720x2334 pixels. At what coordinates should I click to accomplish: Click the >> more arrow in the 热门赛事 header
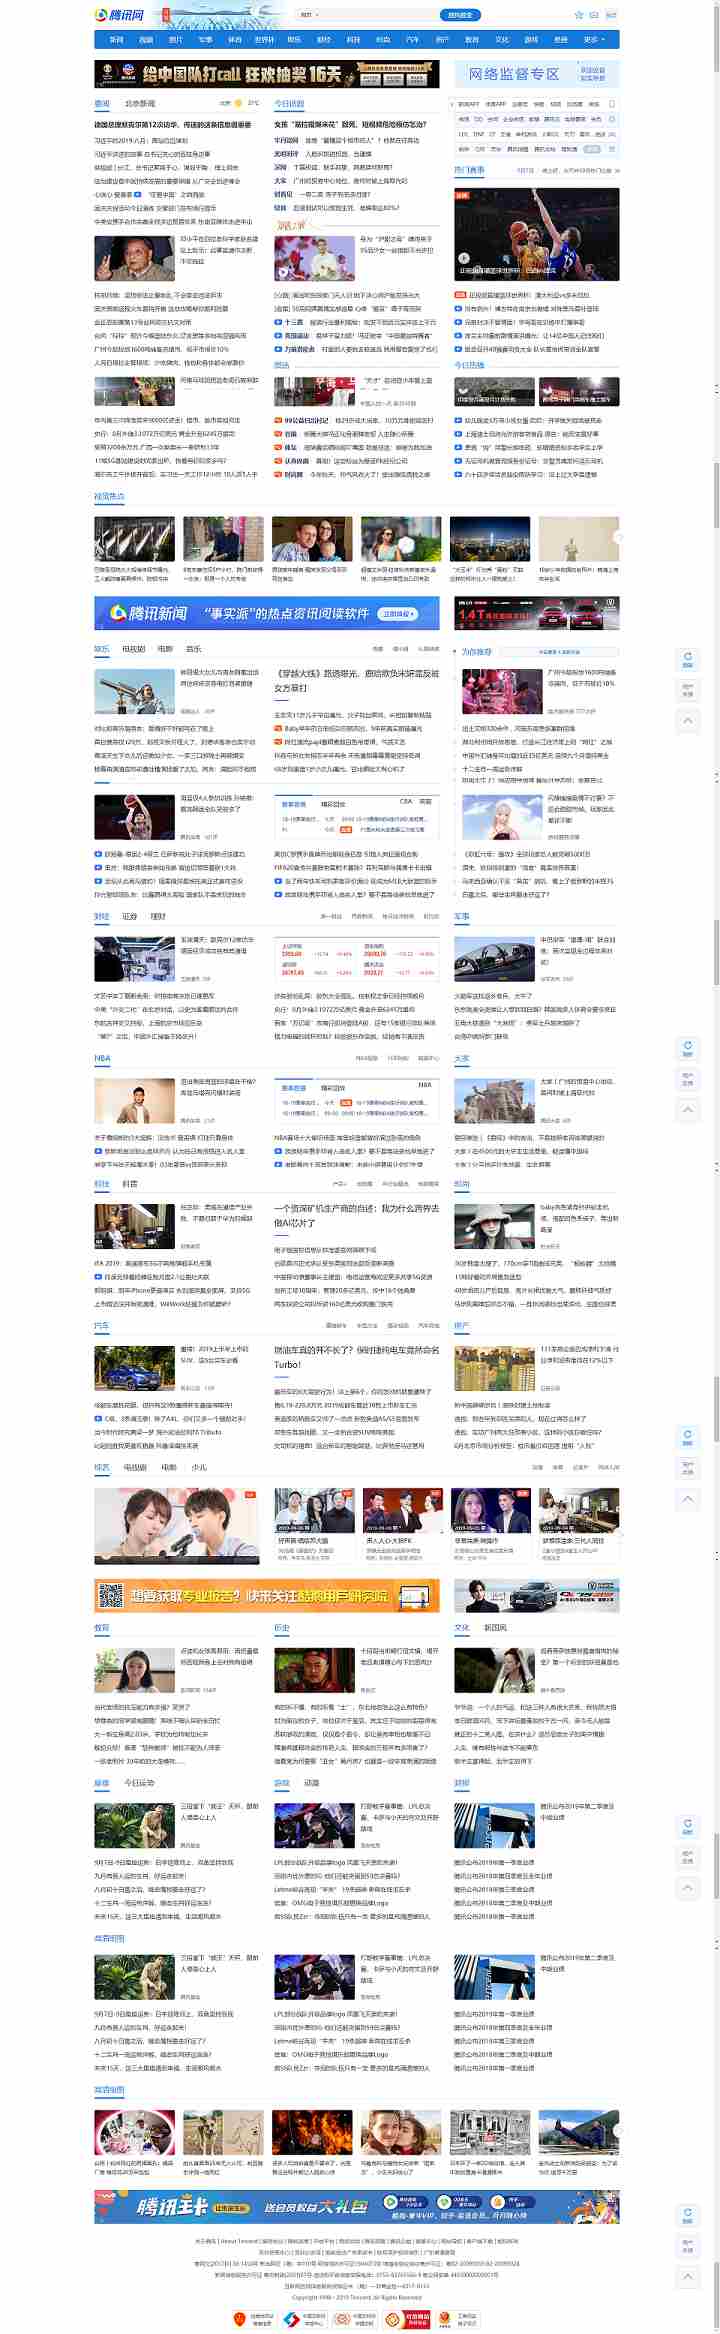[617, 170]
